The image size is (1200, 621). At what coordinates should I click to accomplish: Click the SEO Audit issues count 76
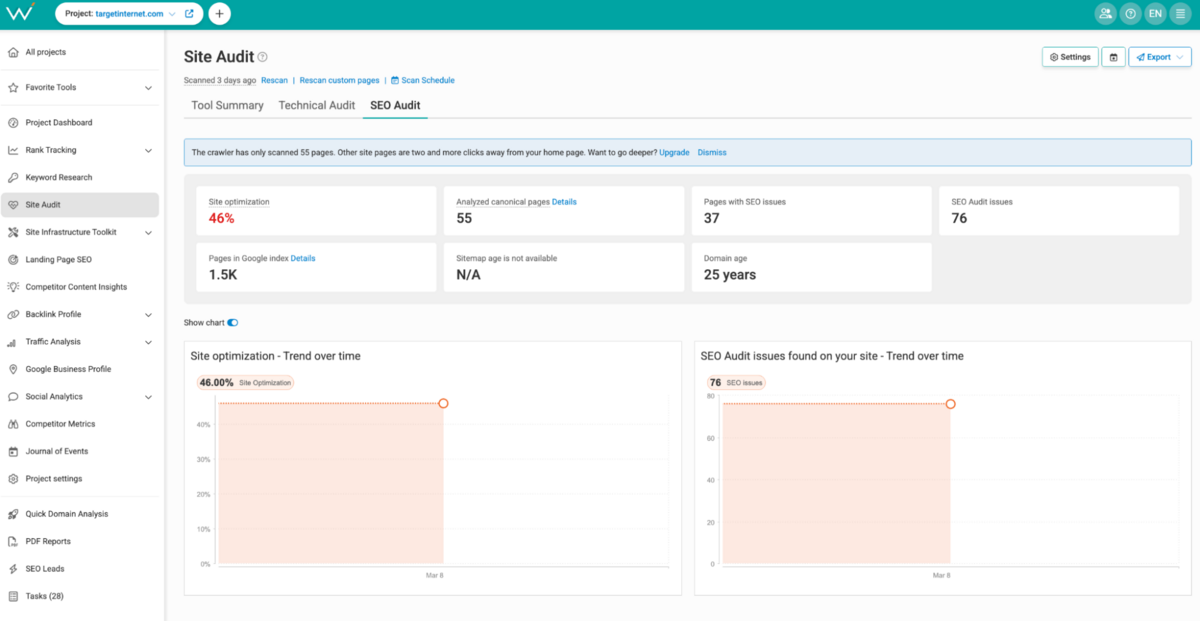pos(959,218)
